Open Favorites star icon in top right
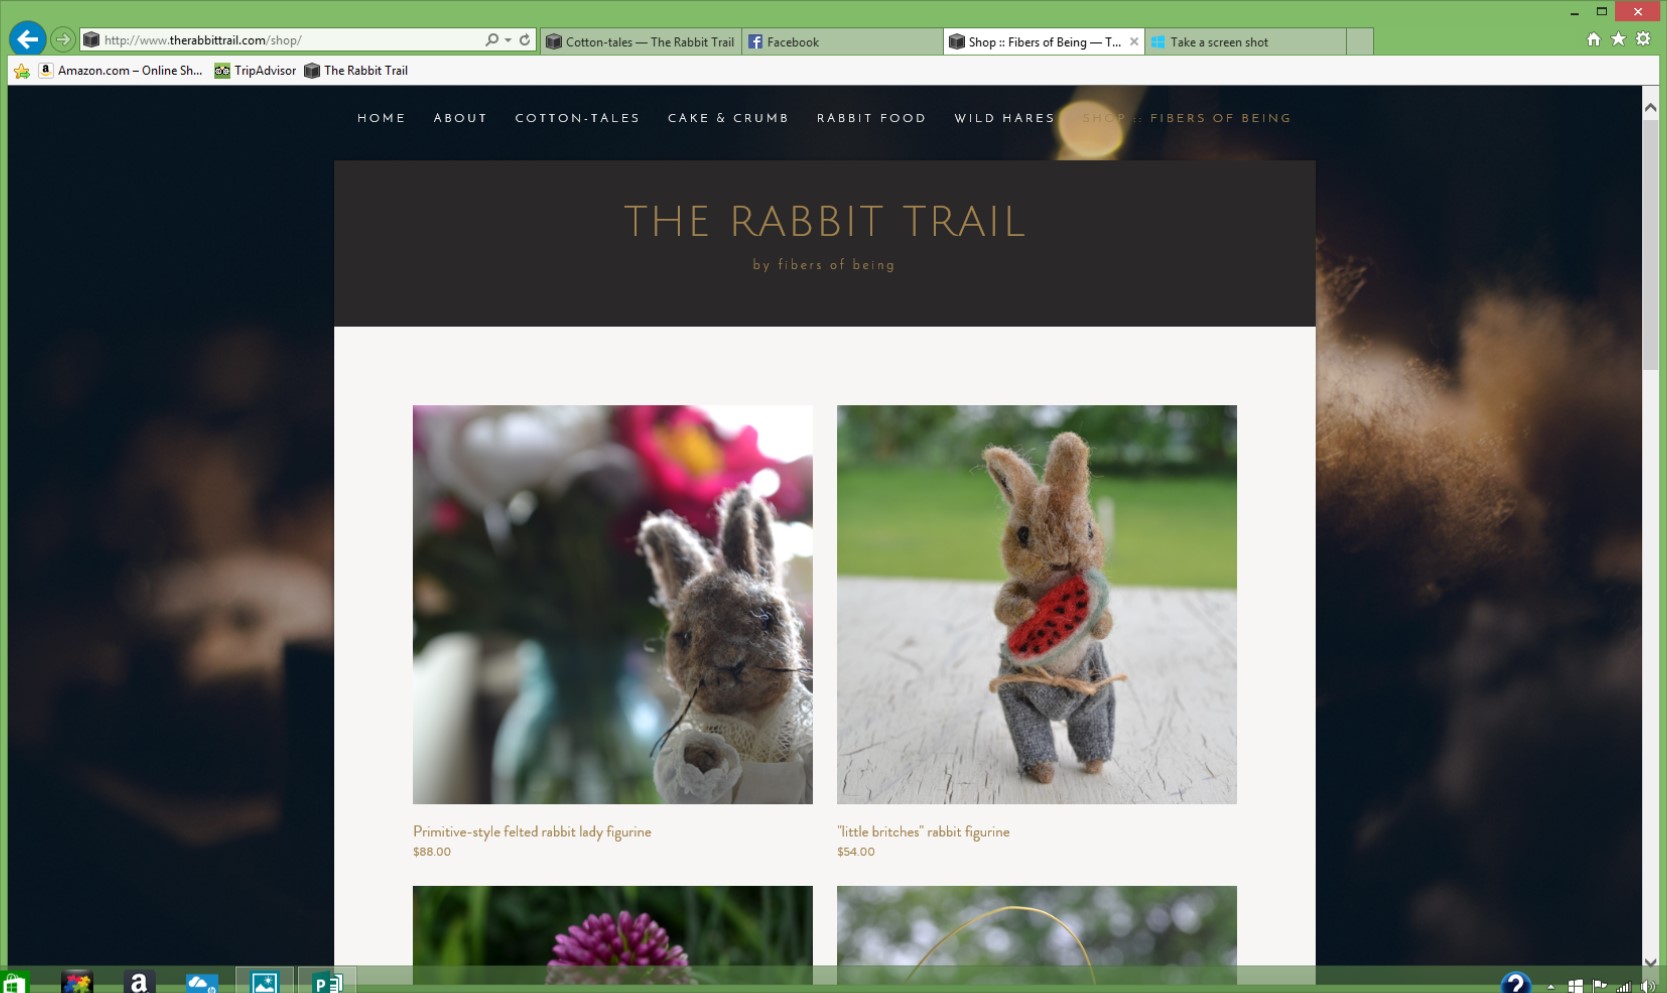1667x993 pixels. click(x=1618, y=39)
